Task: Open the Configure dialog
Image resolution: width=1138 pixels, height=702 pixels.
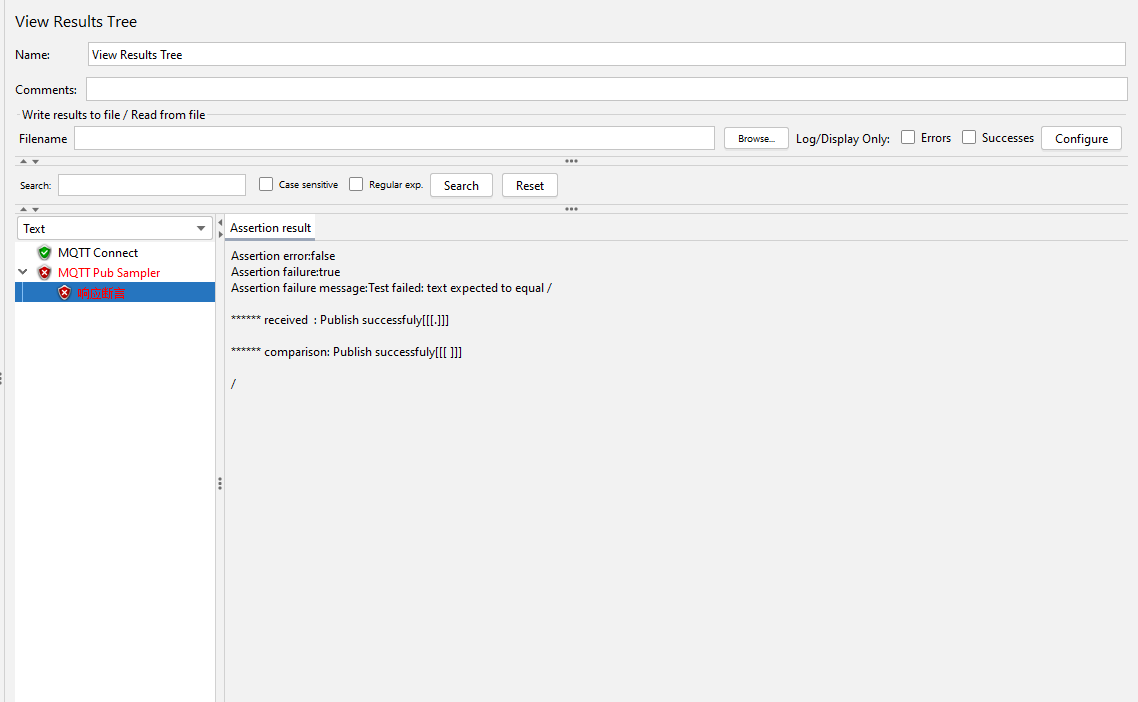Action: 1081,138
